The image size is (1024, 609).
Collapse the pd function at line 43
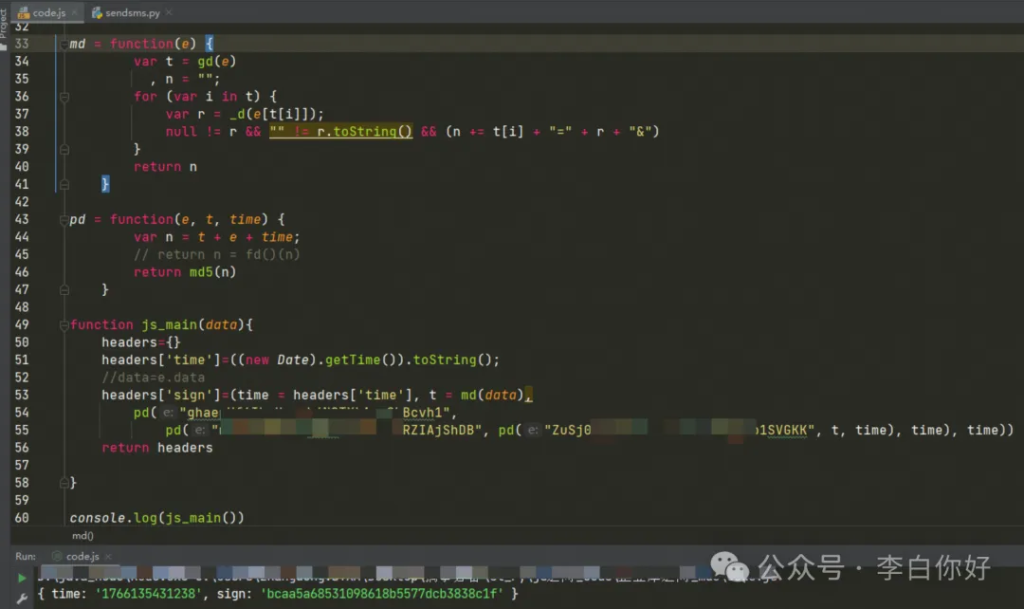coord(64,220)
